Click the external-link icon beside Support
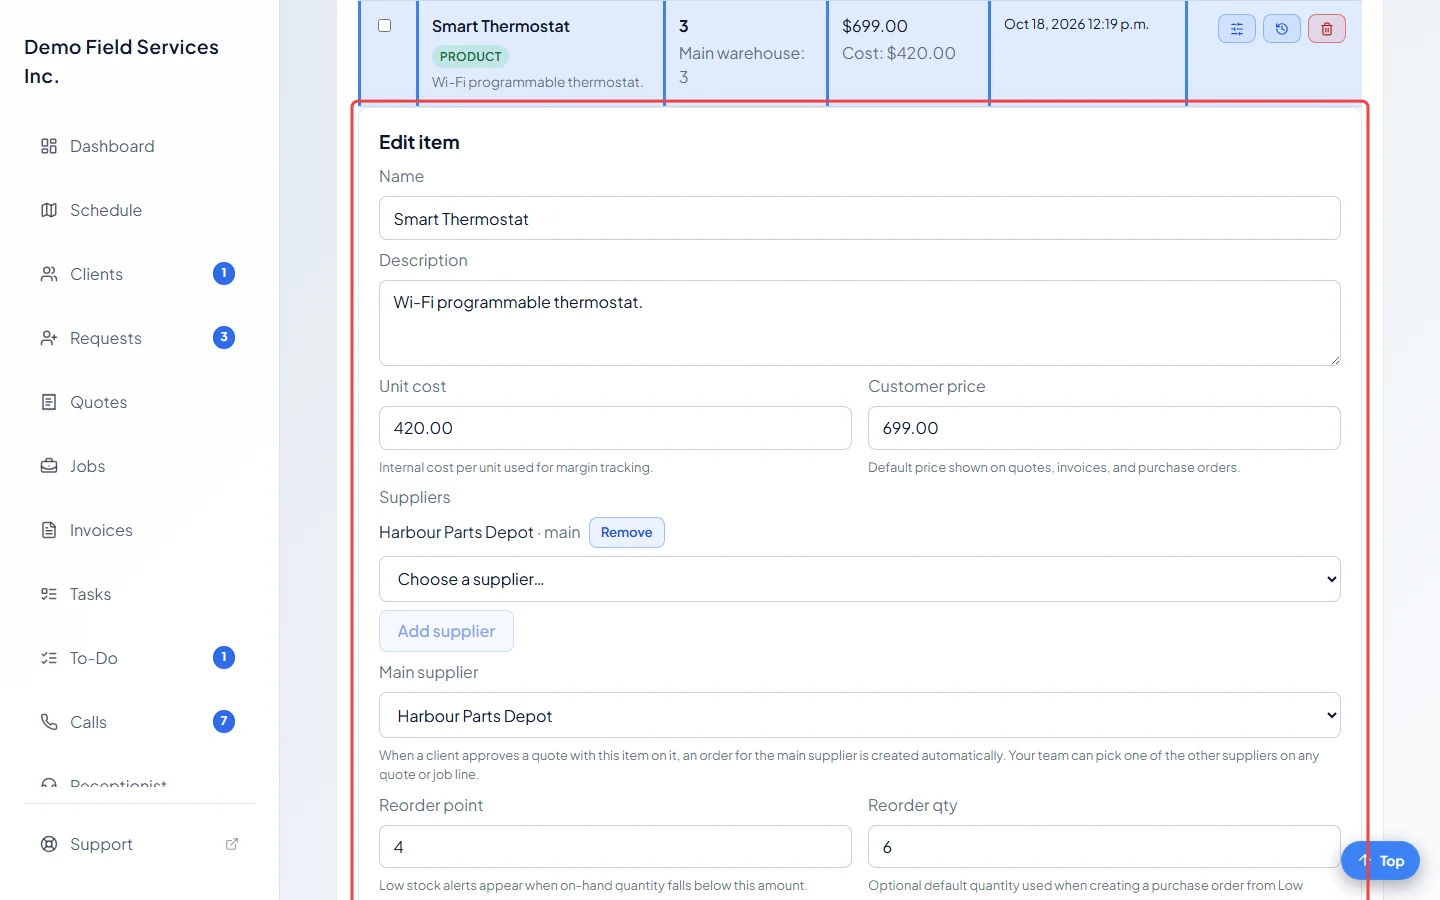 tap(232, 844)
